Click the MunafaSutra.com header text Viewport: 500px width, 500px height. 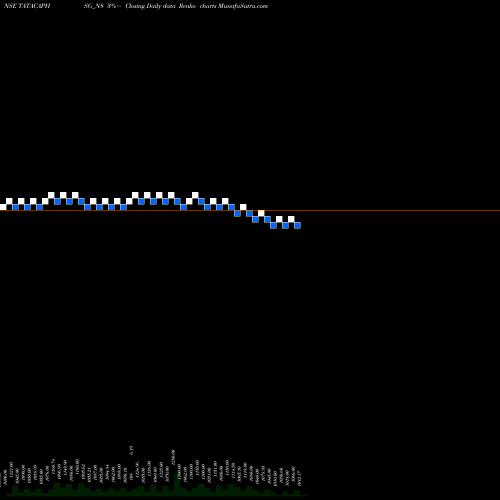(243, 6)
